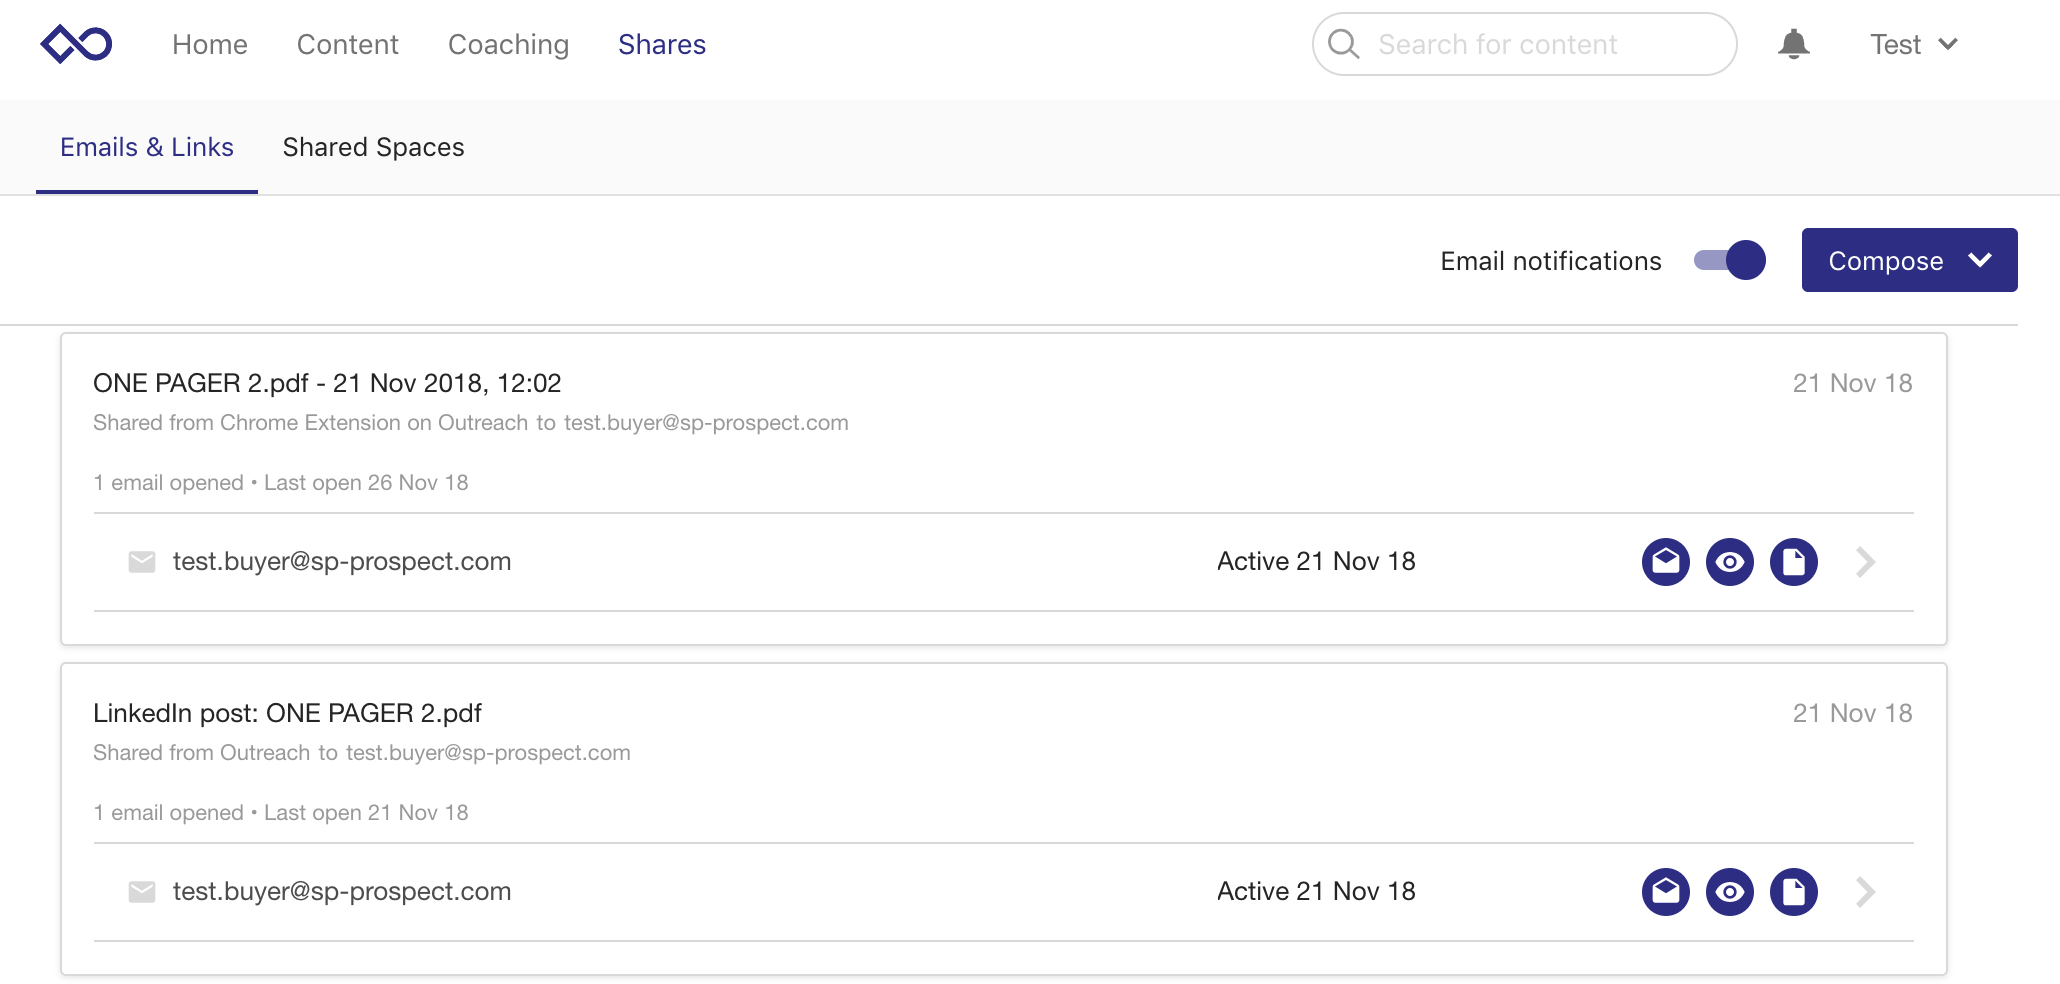2060x984 pixels.
Task: Navigate to the Content page
Action: [x=347, y=44]
